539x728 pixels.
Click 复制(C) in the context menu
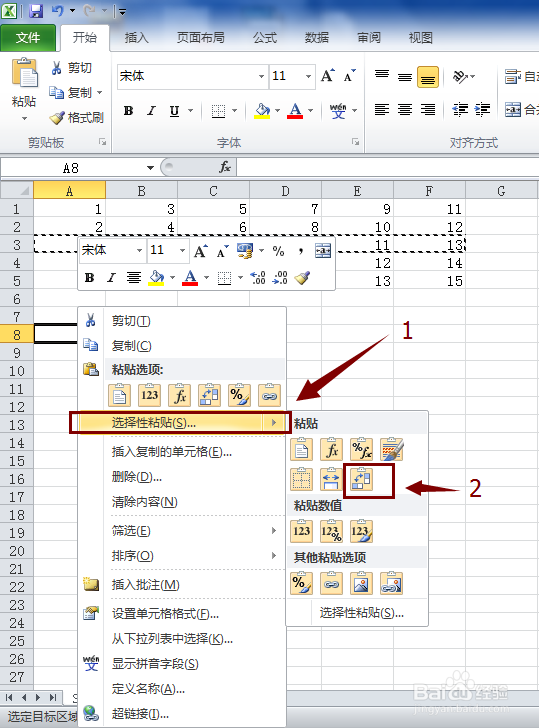[182, 345]
